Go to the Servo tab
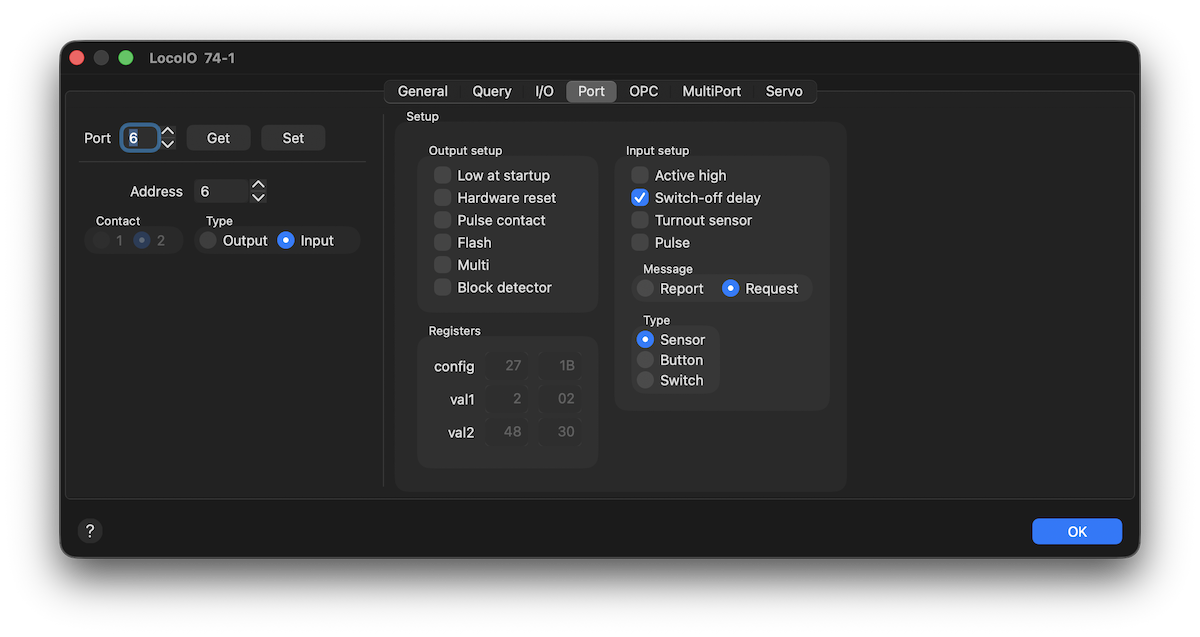This screenshot has width=1200, height=637. pyautogui.click(x=784, y=91)
